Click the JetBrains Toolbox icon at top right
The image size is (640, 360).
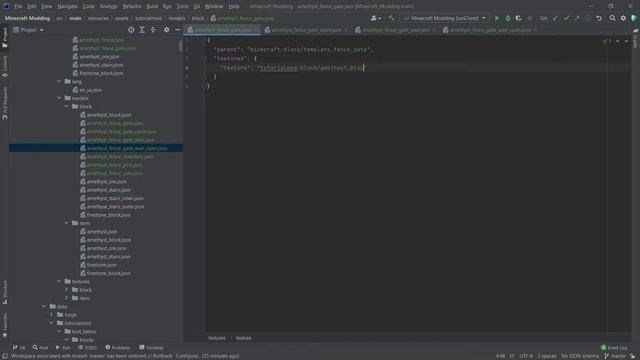[x=634, y=18]
